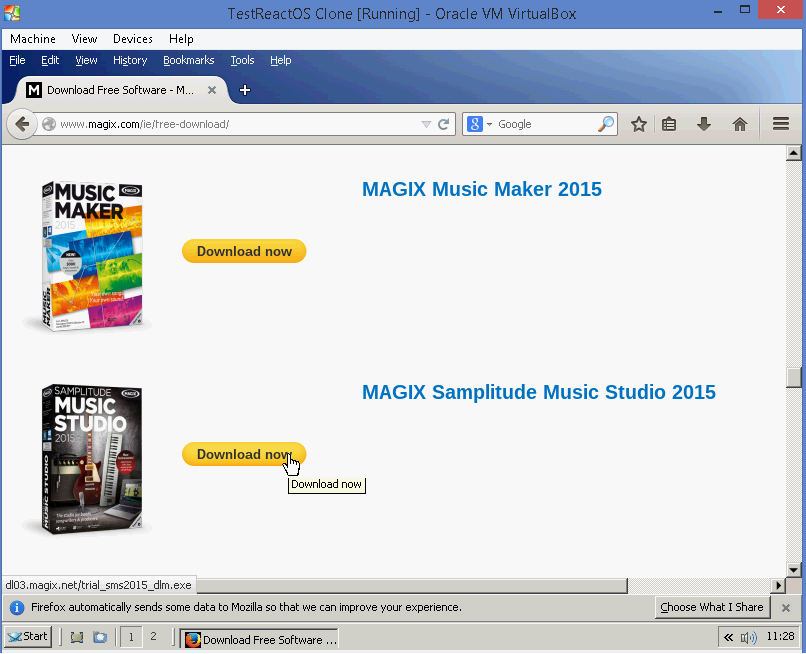Switch to virtual desktop 2
806x654 pixels.
[153, 637]
